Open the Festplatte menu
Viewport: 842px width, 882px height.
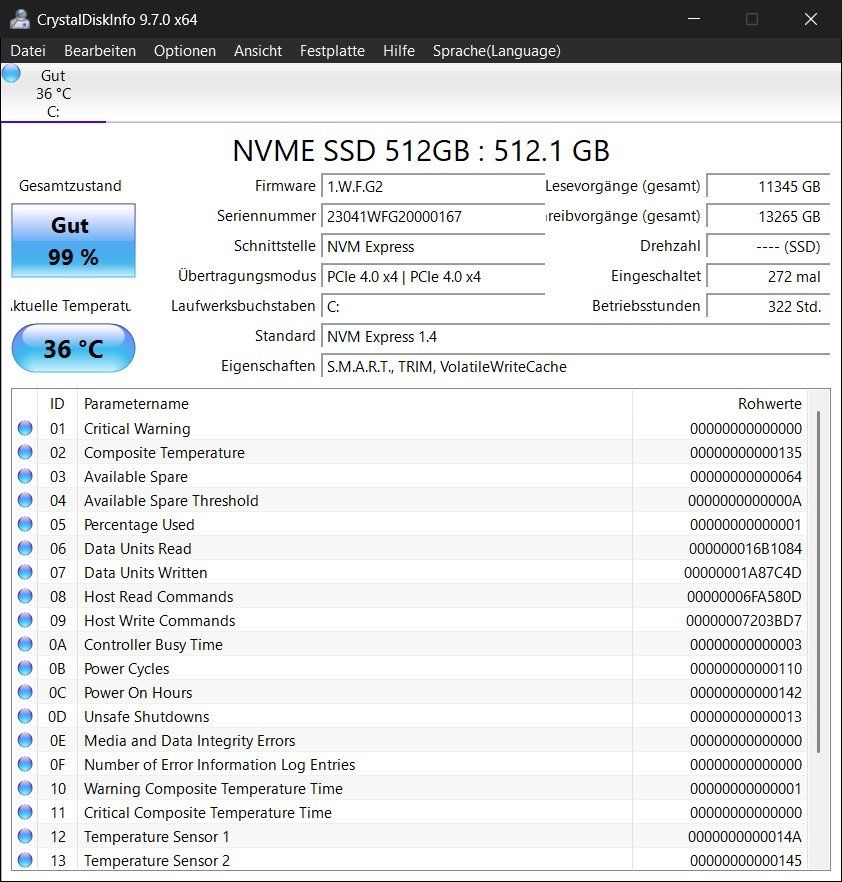(x=332, y=51)
